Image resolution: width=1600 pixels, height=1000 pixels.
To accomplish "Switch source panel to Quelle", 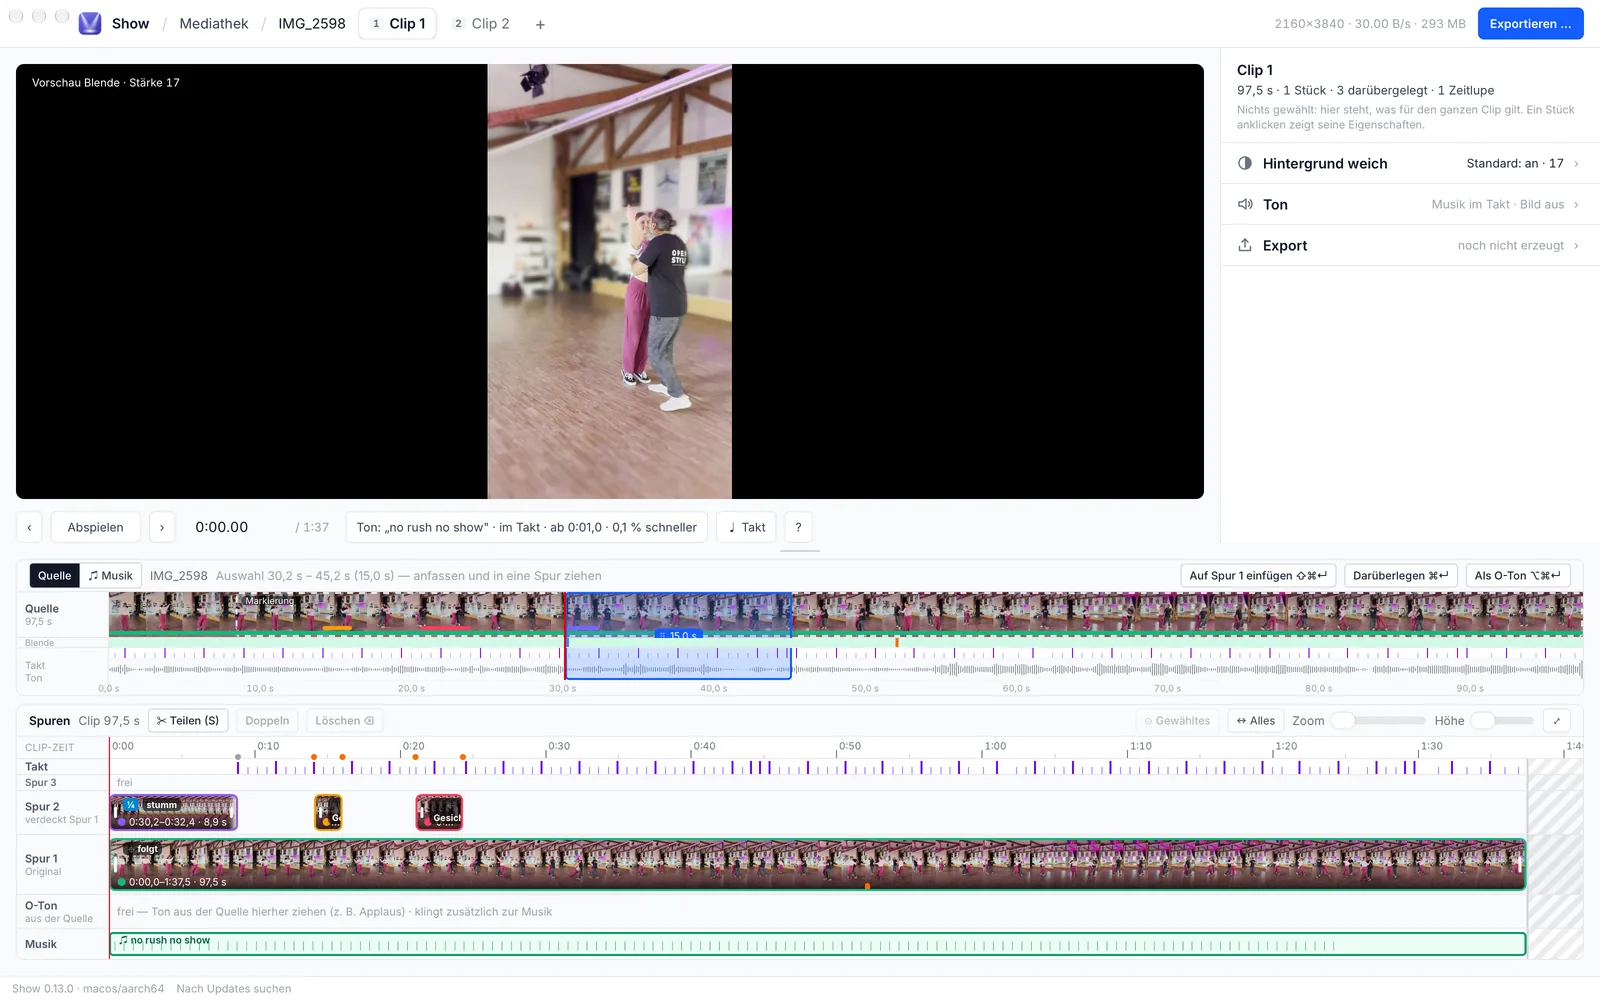I will click(55, 575).
